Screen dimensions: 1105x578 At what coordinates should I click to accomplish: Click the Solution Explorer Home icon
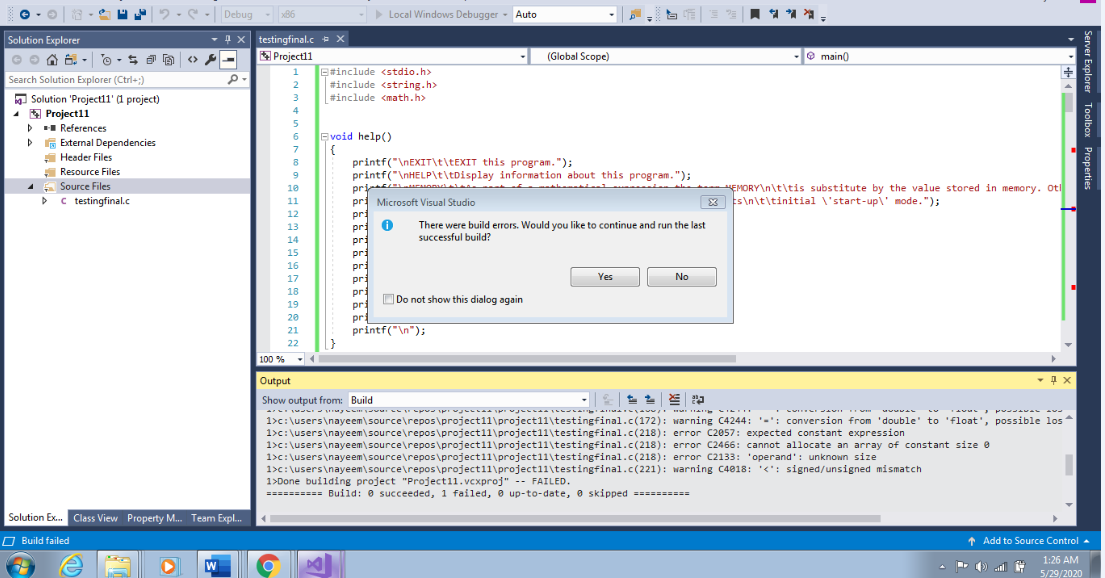click(x=52, y=60)
